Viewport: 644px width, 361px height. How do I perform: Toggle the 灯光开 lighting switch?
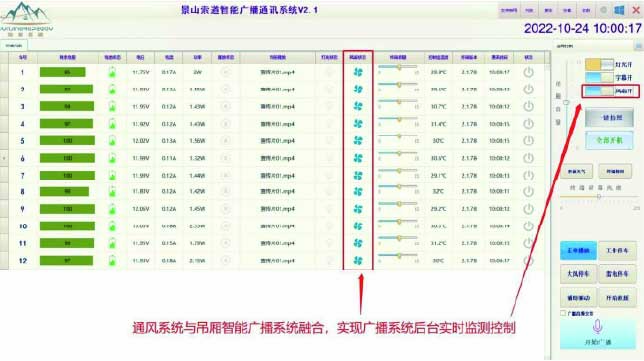[599, 64]
